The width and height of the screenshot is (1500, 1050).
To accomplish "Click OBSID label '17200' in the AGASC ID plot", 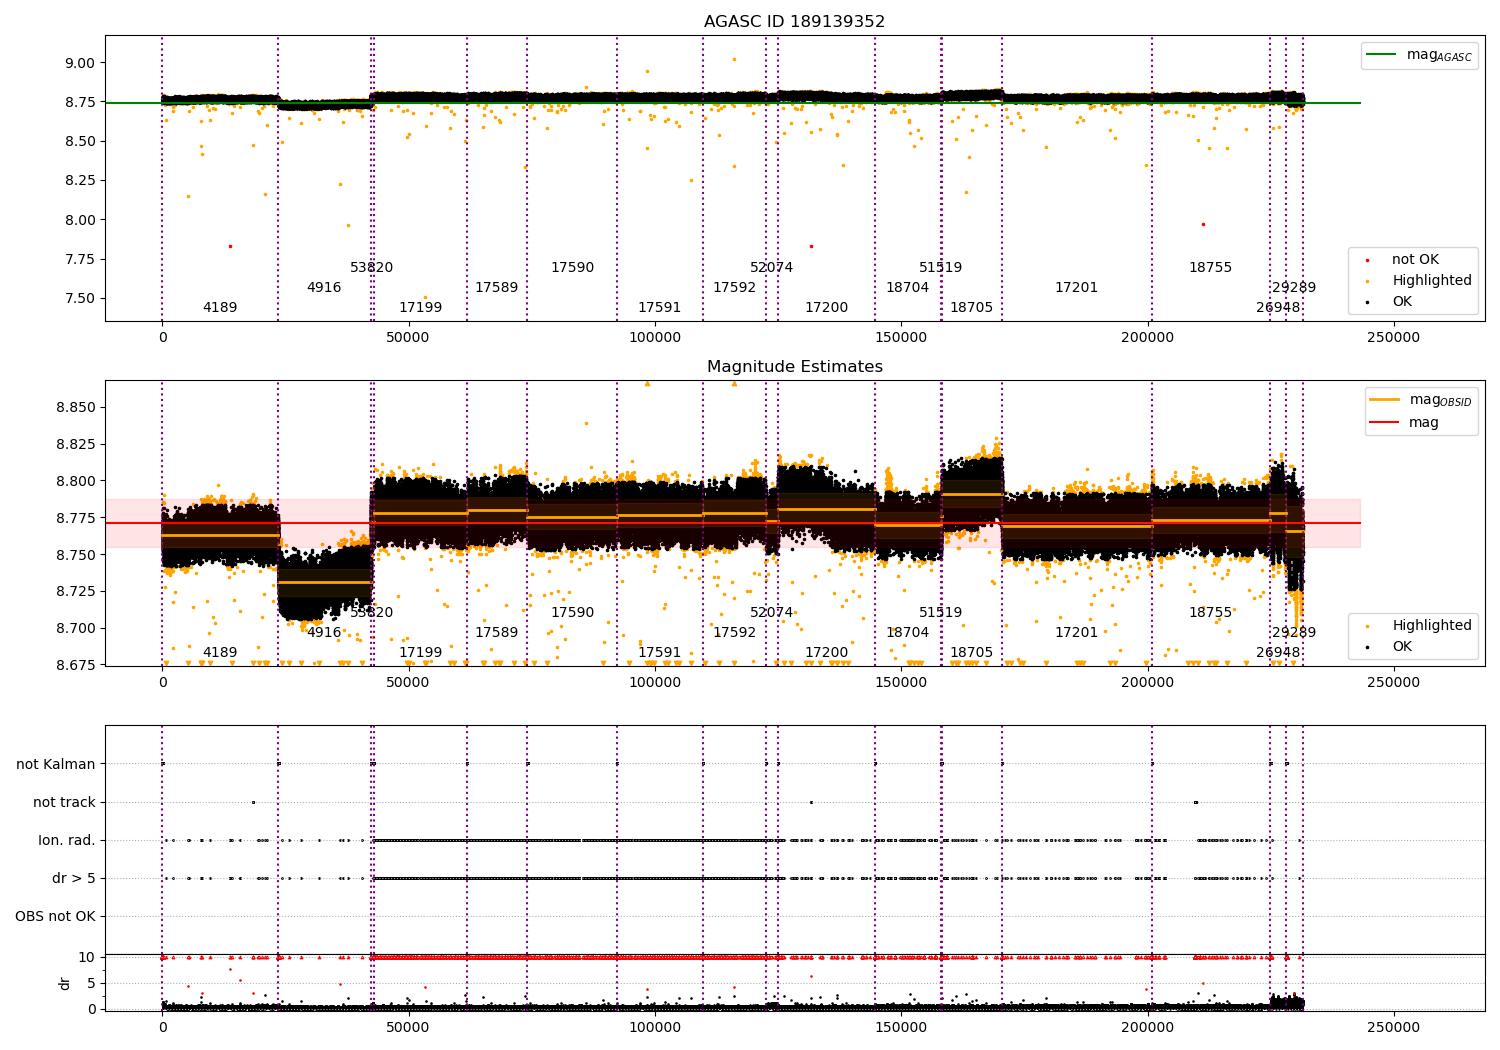I will pos(826,308).
